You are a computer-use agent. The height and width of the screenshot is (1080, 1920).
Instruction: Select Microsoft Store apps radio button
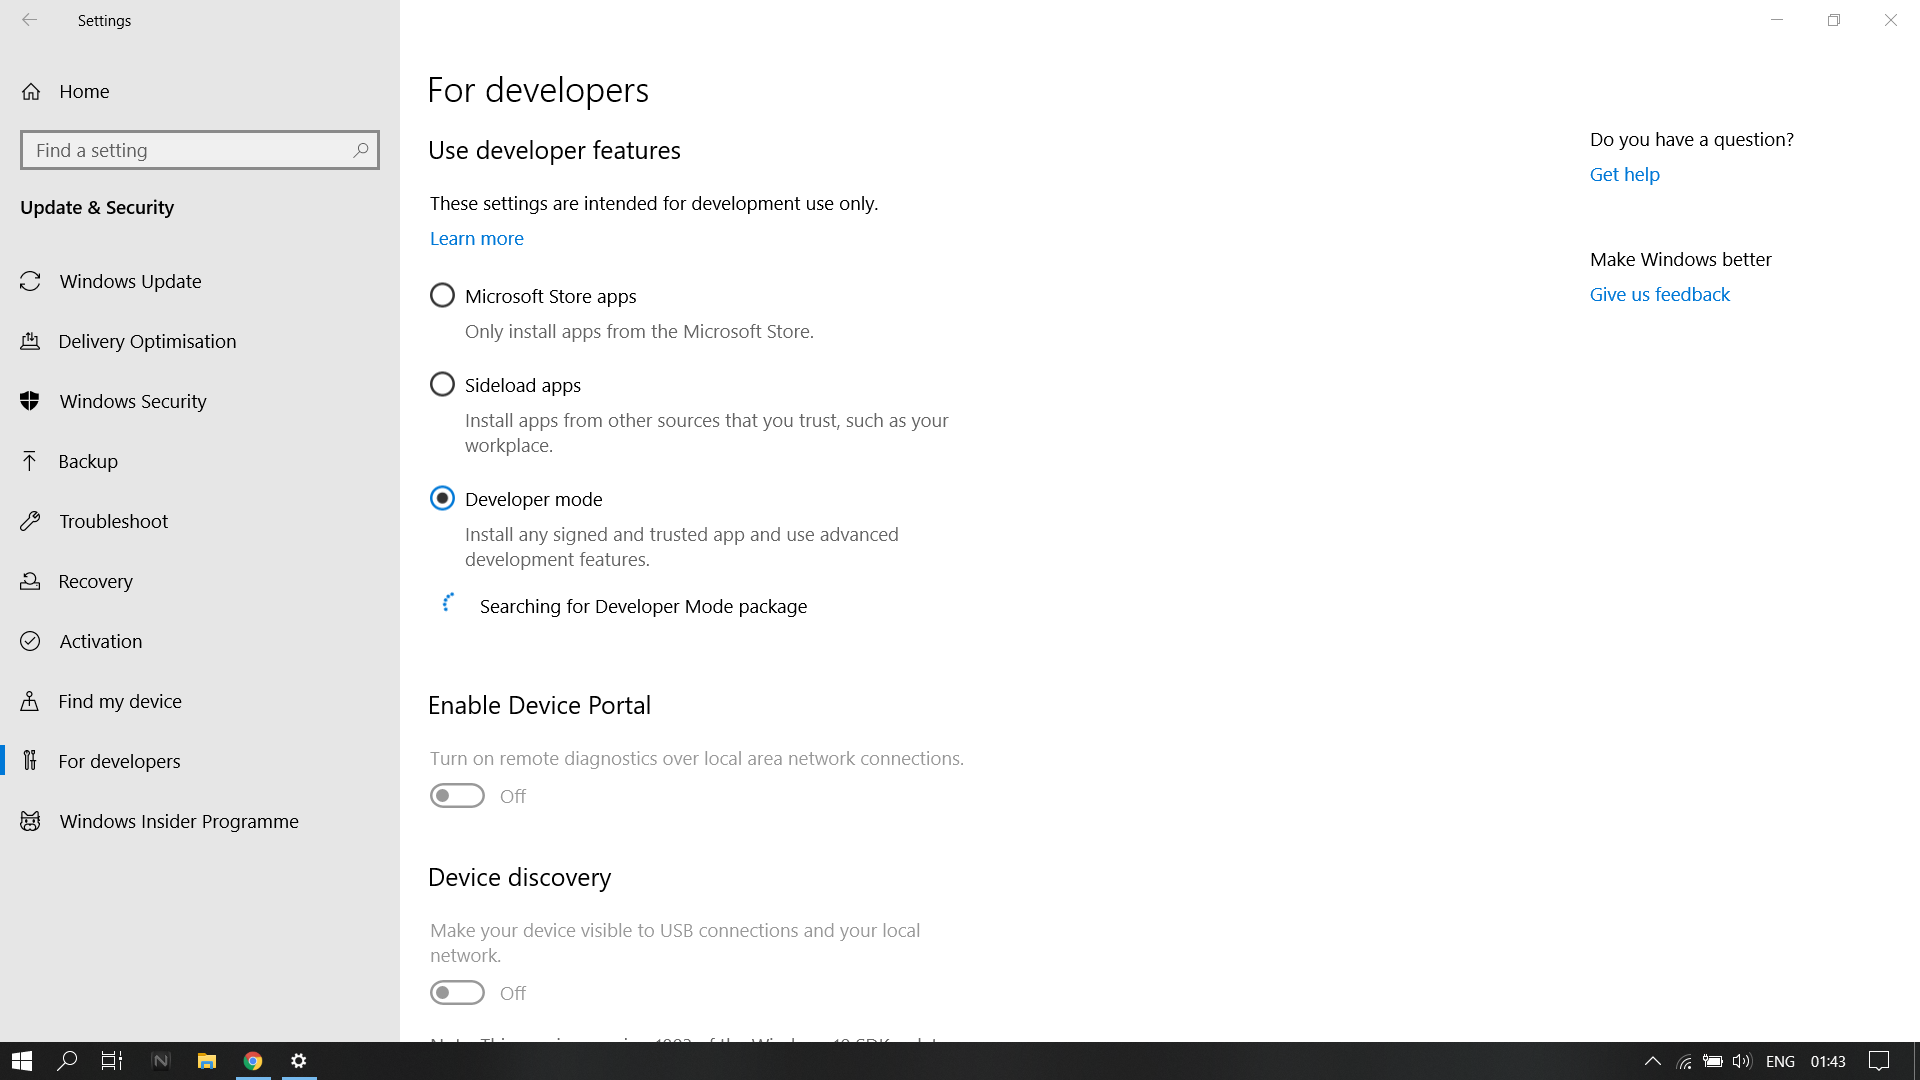click(x=442, y=295)
